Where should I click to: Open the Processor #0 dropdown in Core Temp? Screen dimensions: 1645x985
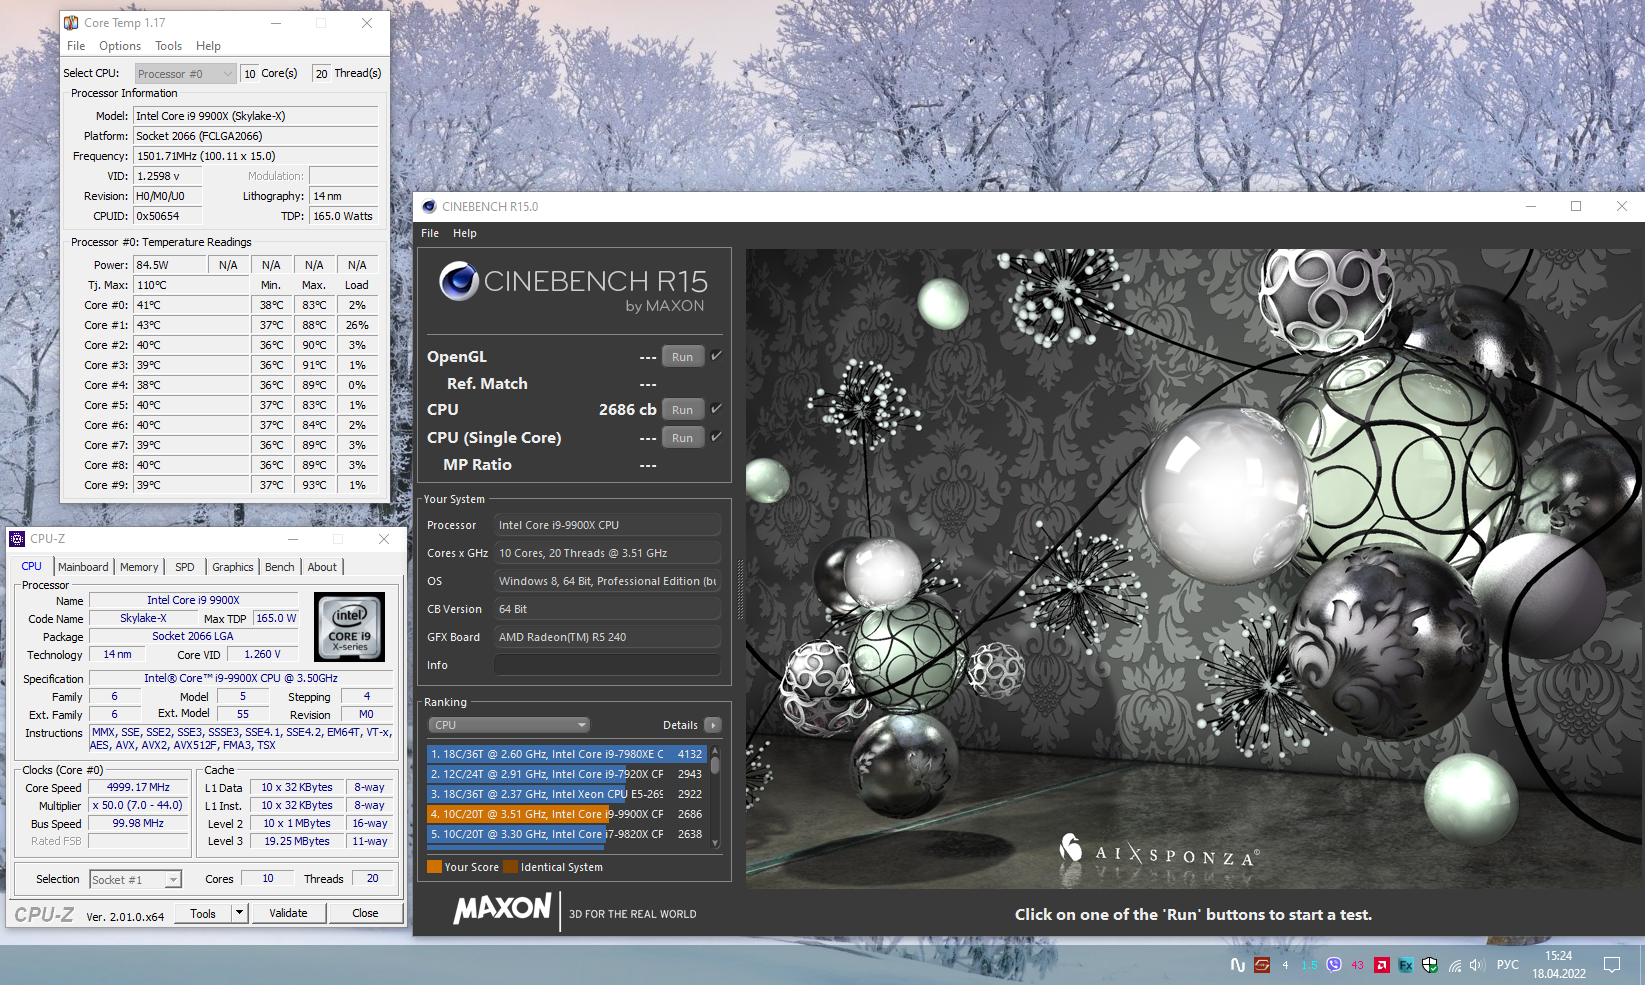tap(185, 73)
